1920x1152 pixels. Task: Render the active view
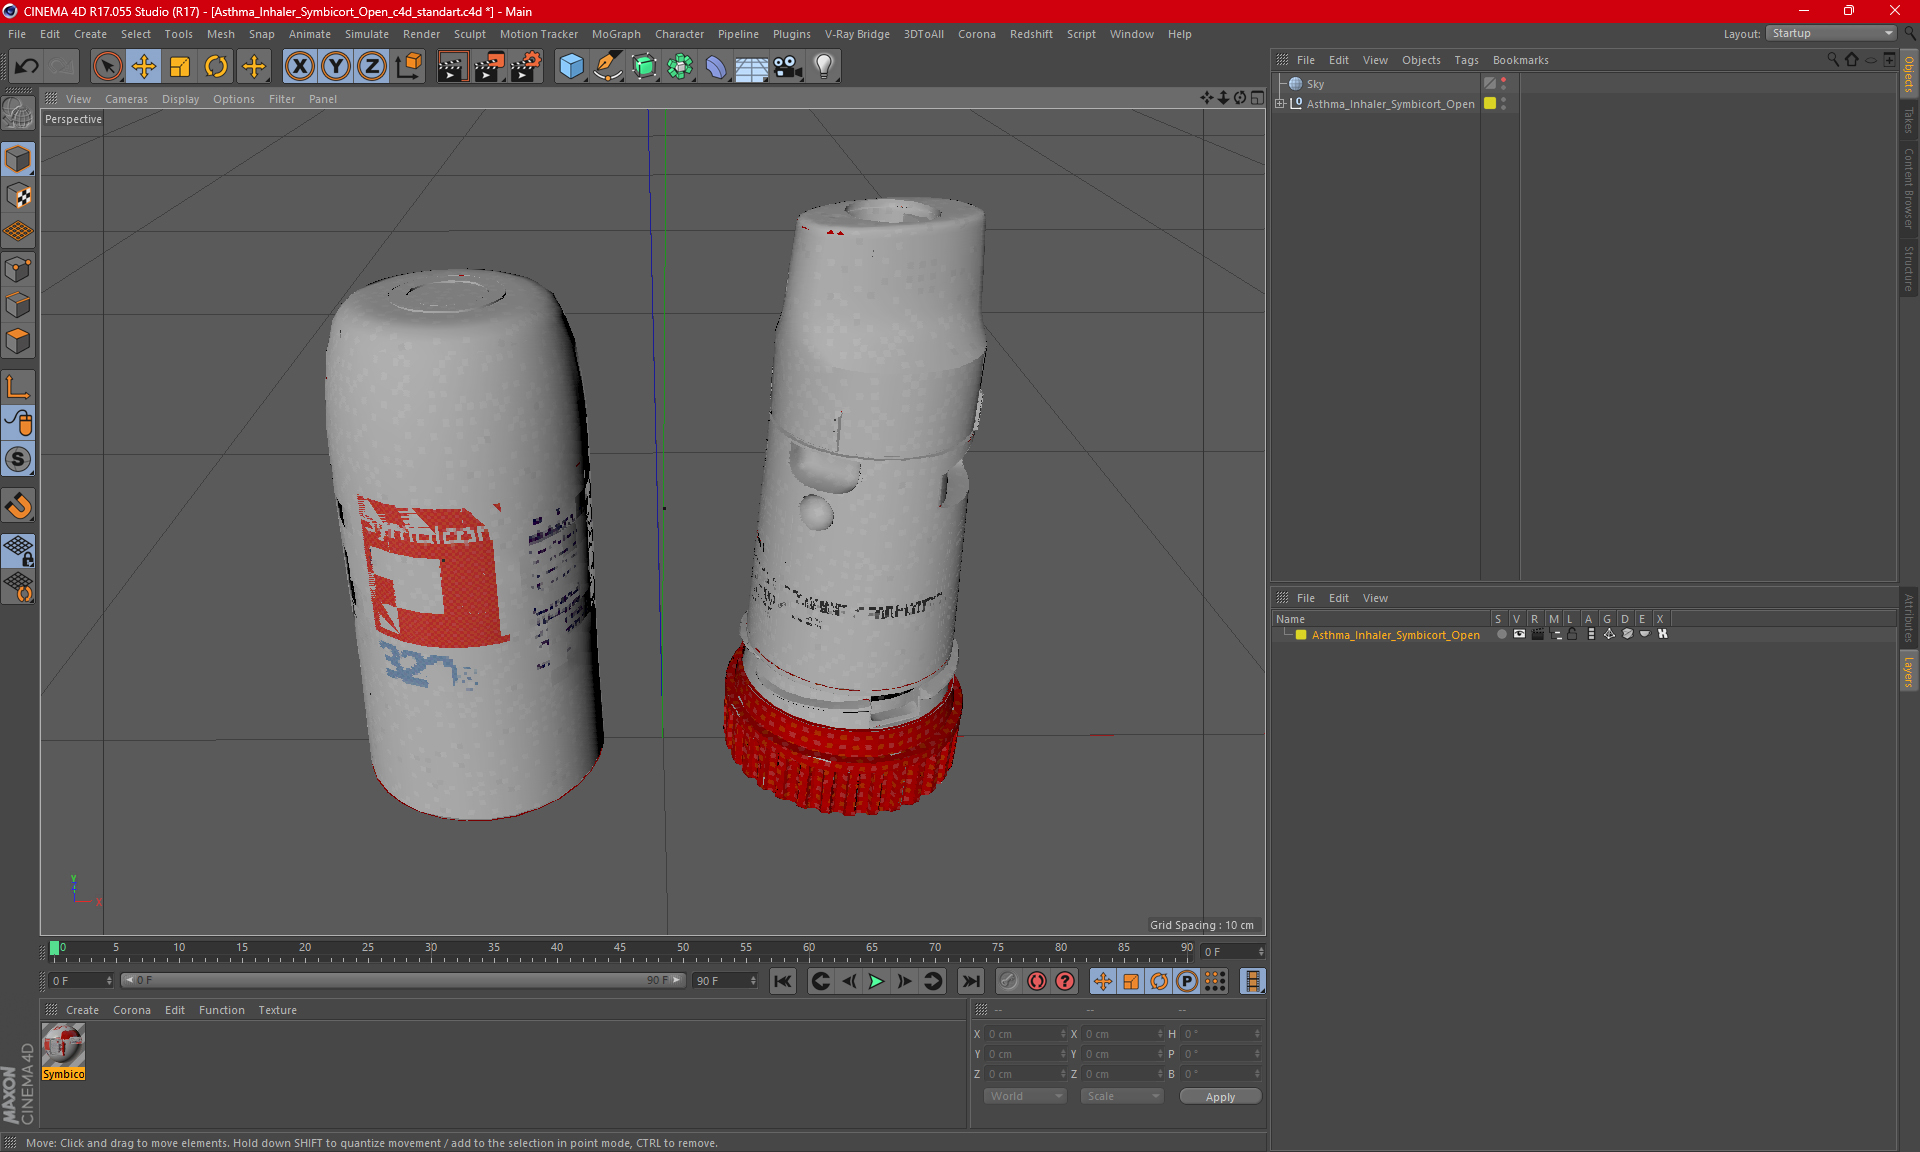point(452,67)
